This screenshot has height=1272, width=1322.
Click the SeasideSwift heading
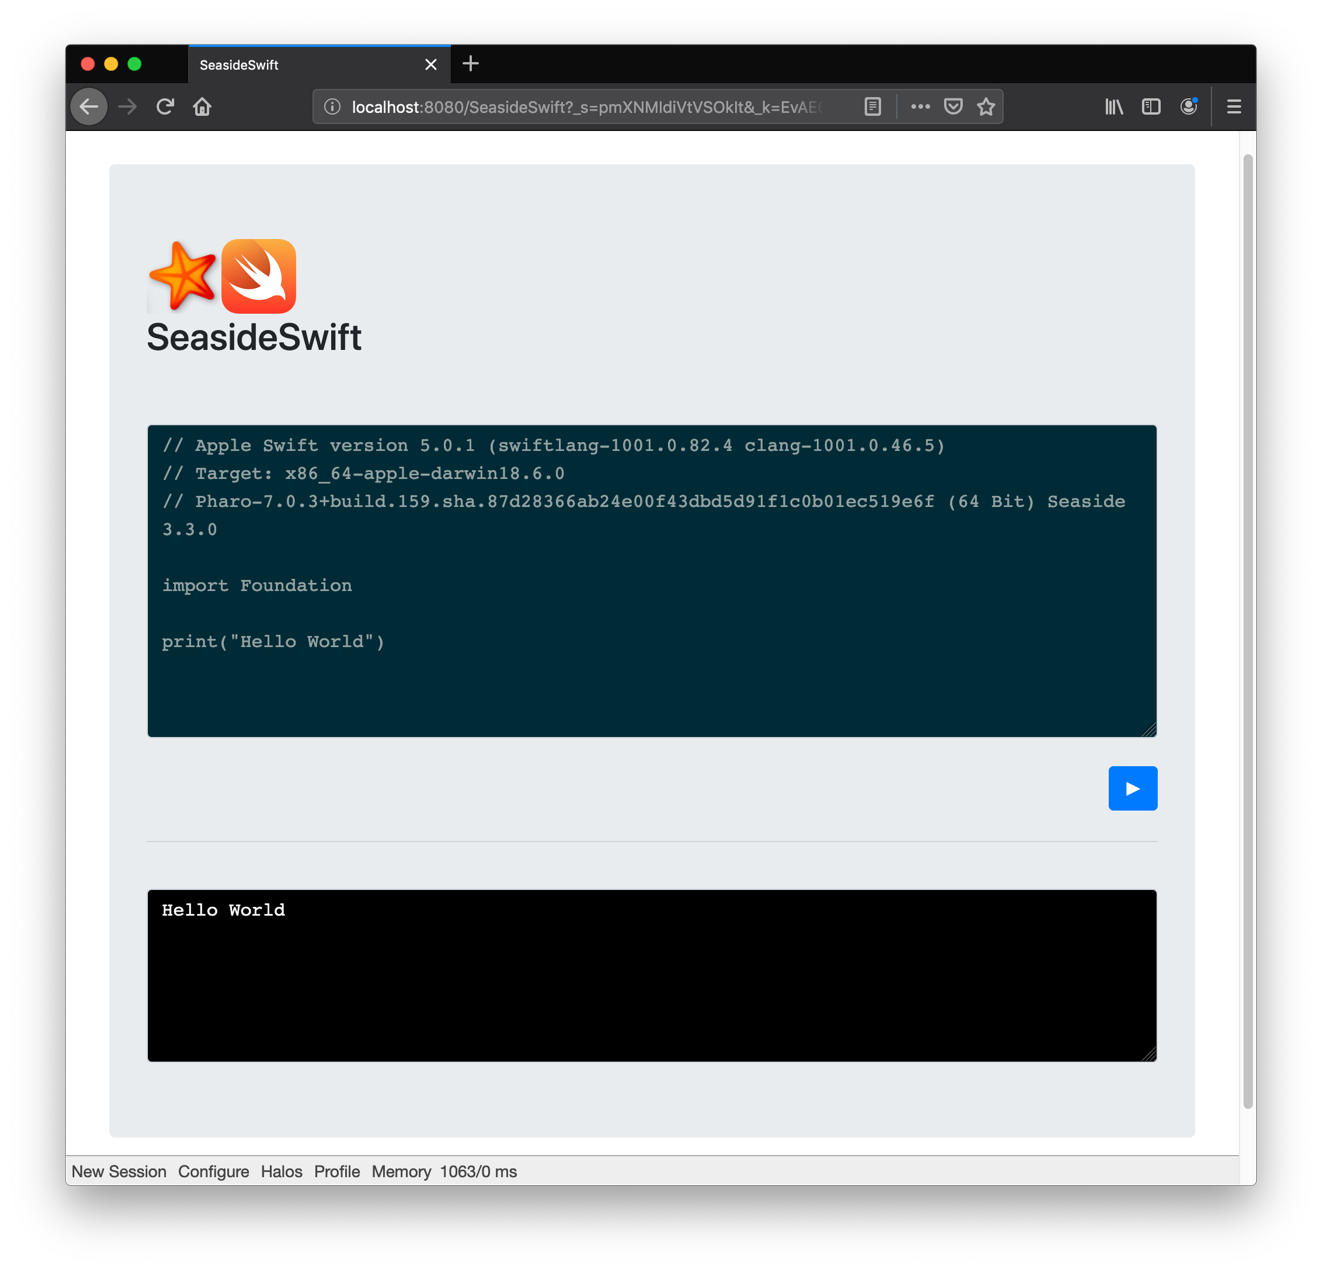click(254, 338)
